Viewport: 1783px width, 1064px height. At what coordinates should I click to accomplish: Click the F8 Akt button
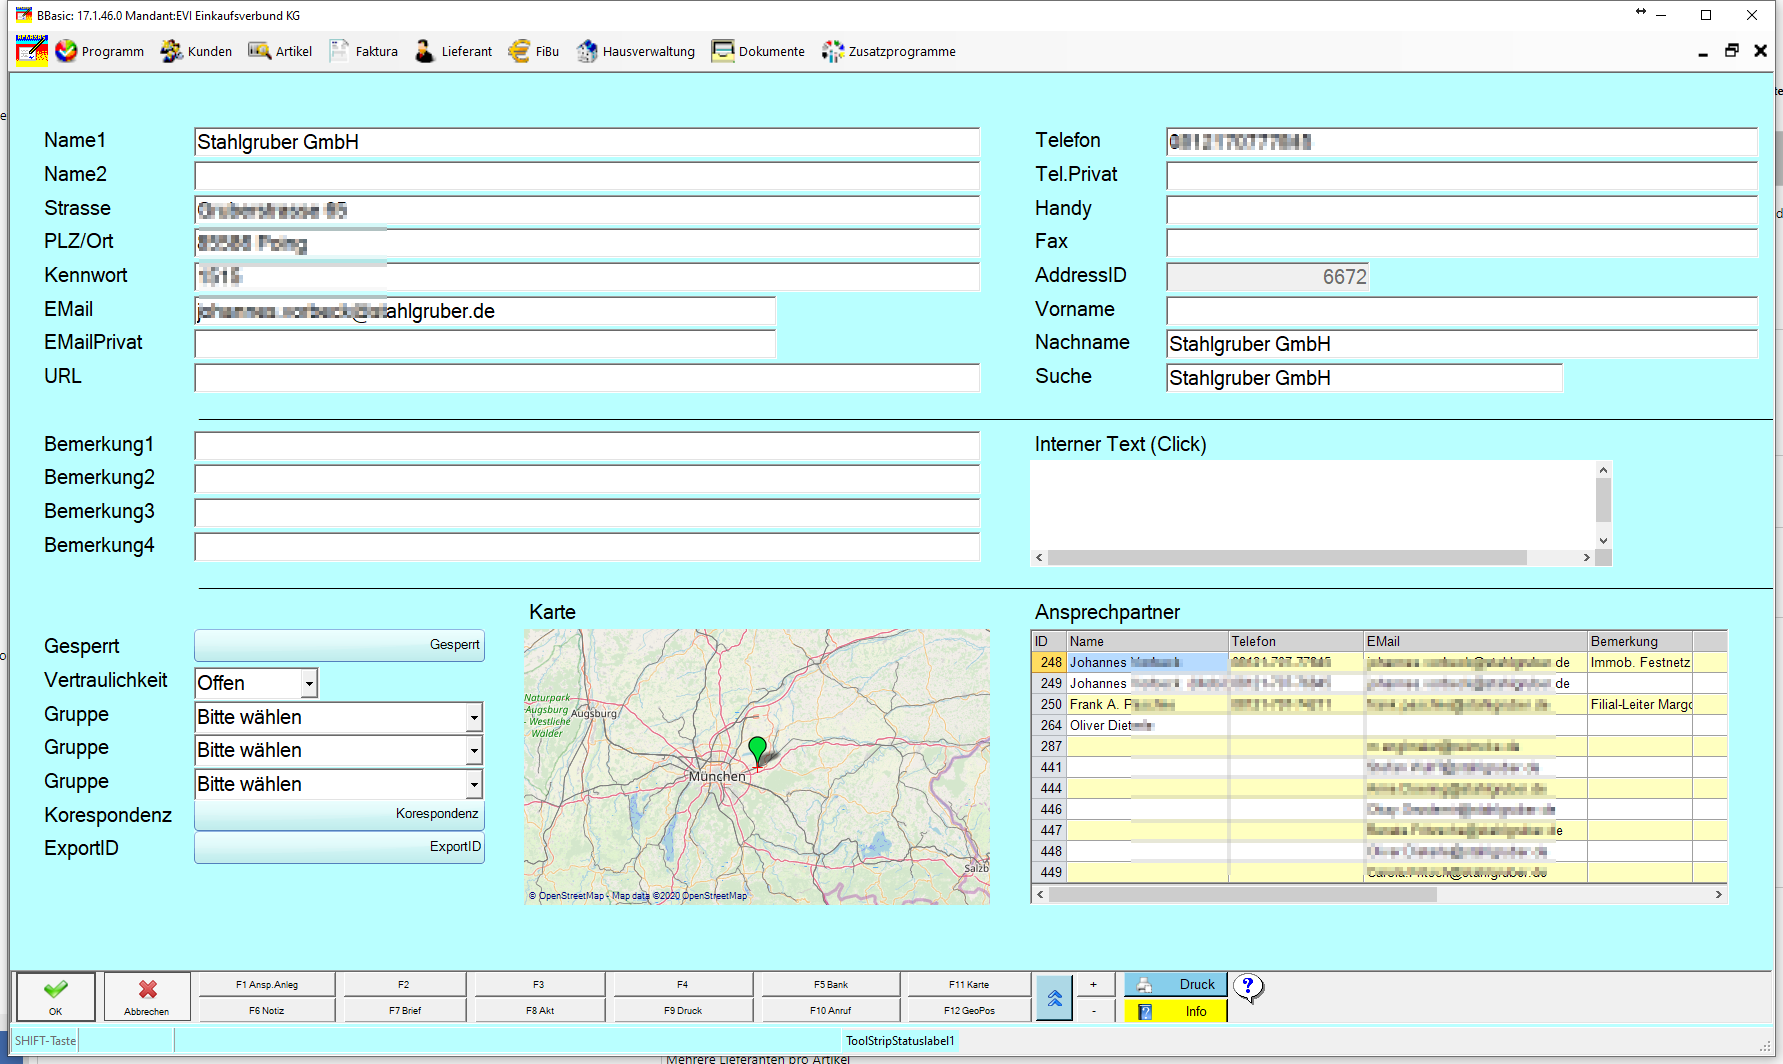pyautogui.click(x=540, y=1010)
